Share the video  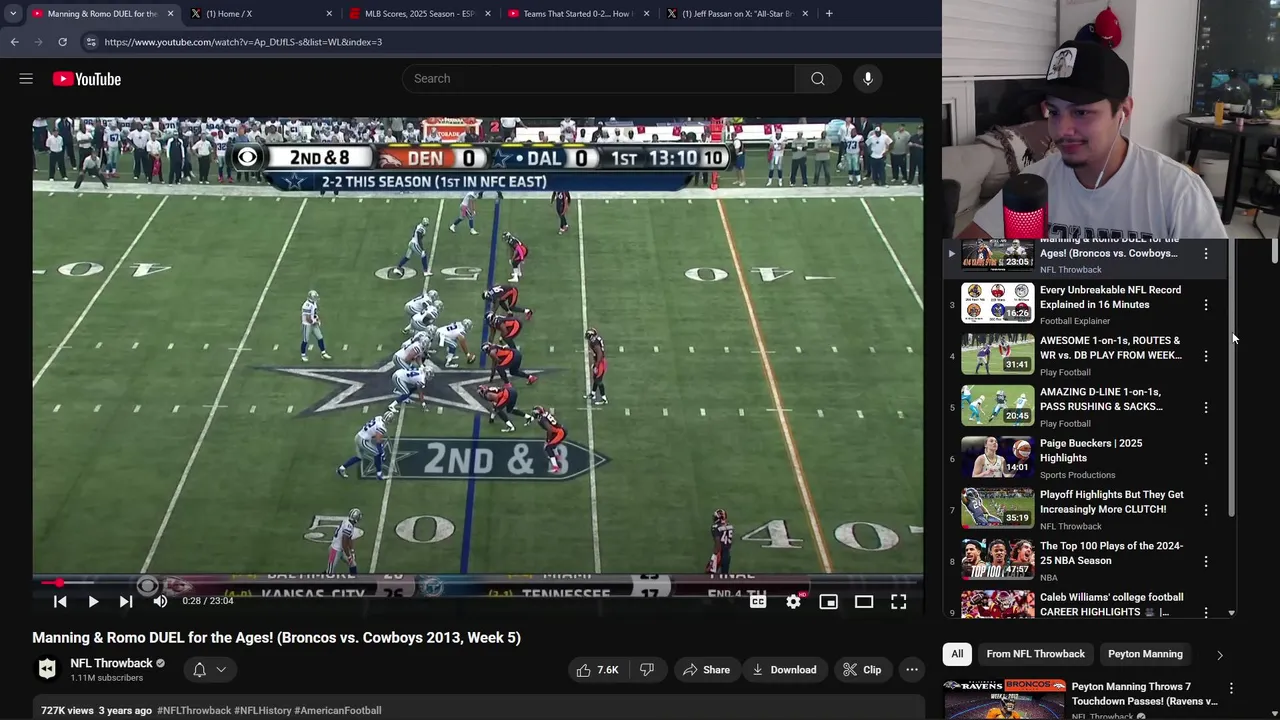tap(706, 670)
